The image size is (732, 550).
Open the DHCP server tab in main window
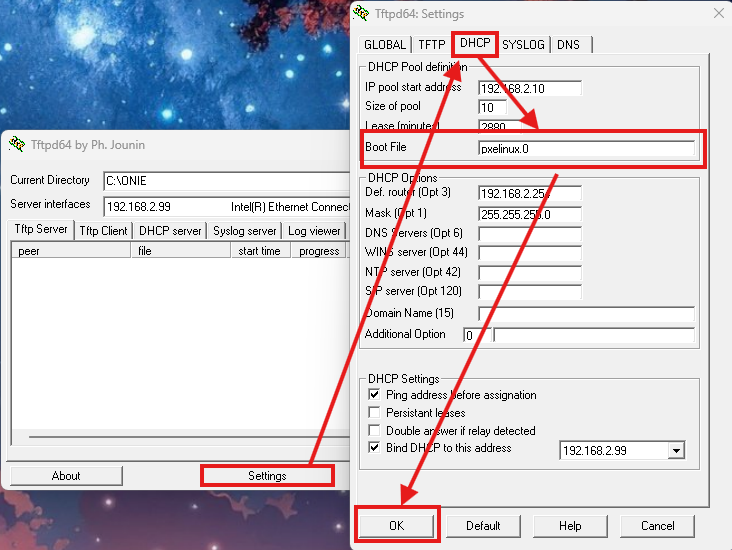tap(170, 231)
